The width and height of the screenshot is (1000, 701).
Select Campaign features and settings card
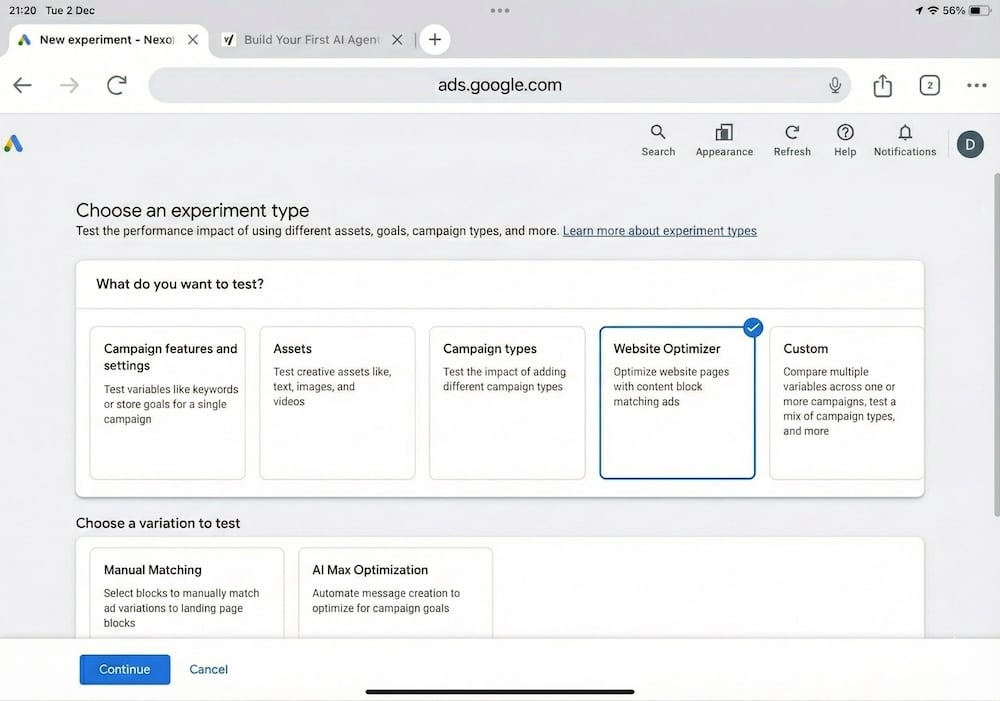(x=167, y=402)
